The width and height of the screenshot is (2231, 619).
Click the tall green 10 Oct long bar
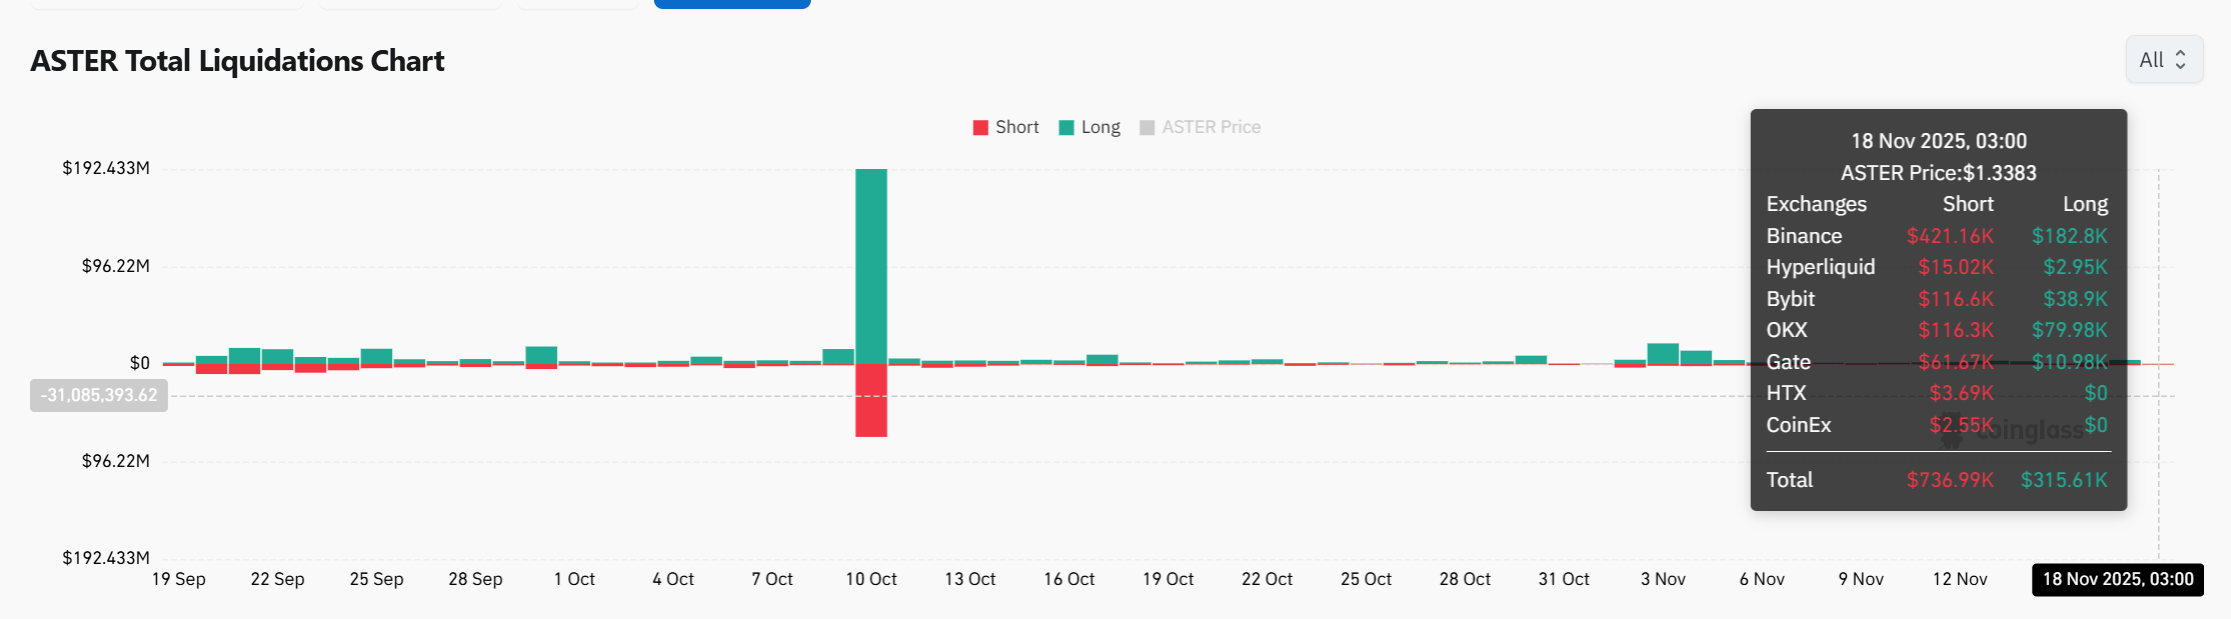871,265
